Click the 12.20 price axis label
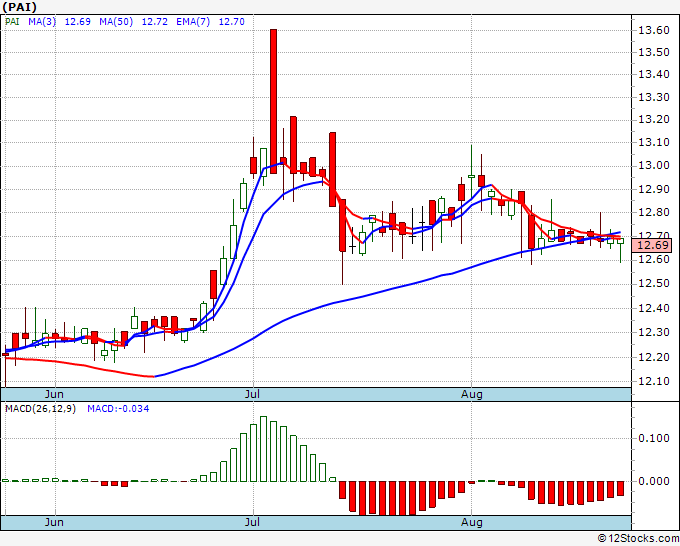 point(654,357)
